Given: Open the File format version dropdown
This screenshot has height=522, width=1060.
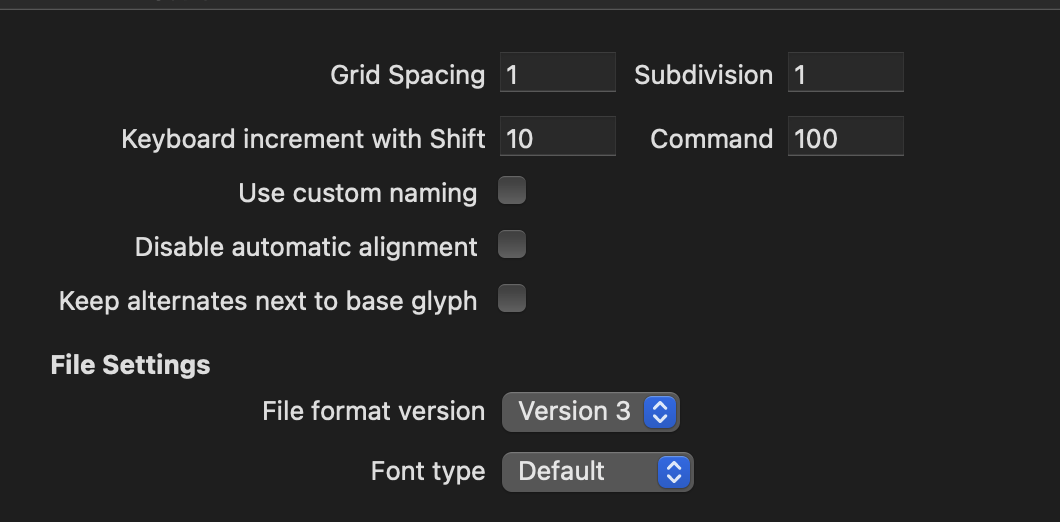Looking at the screenshot, I should [590, 412].
